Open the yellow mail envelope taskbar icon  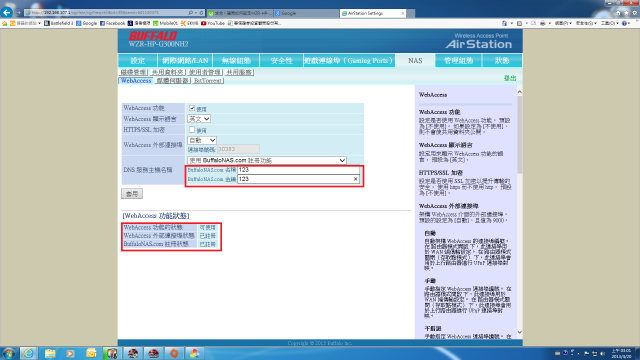click(x=91, y=353)
